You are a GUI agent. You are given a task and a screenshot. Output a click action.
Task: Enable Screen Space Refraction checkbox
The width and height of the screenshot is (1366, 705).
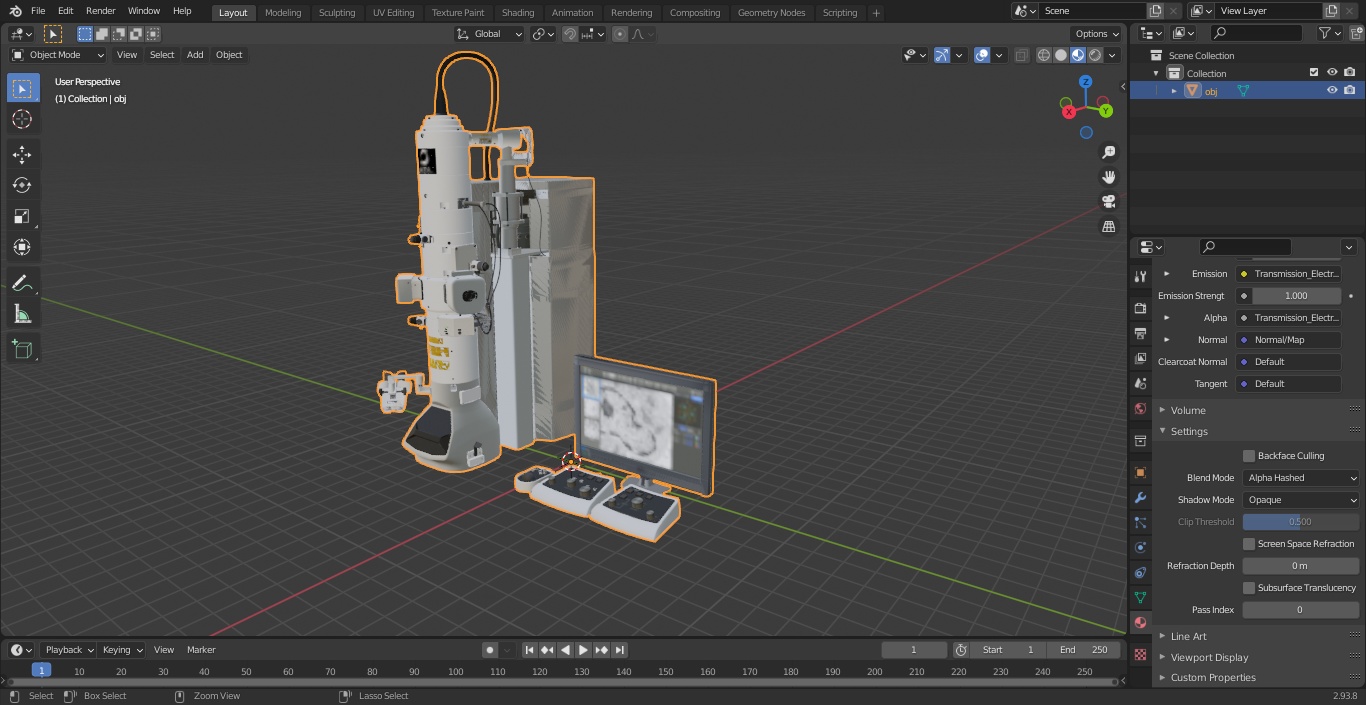coord(1249,544)
